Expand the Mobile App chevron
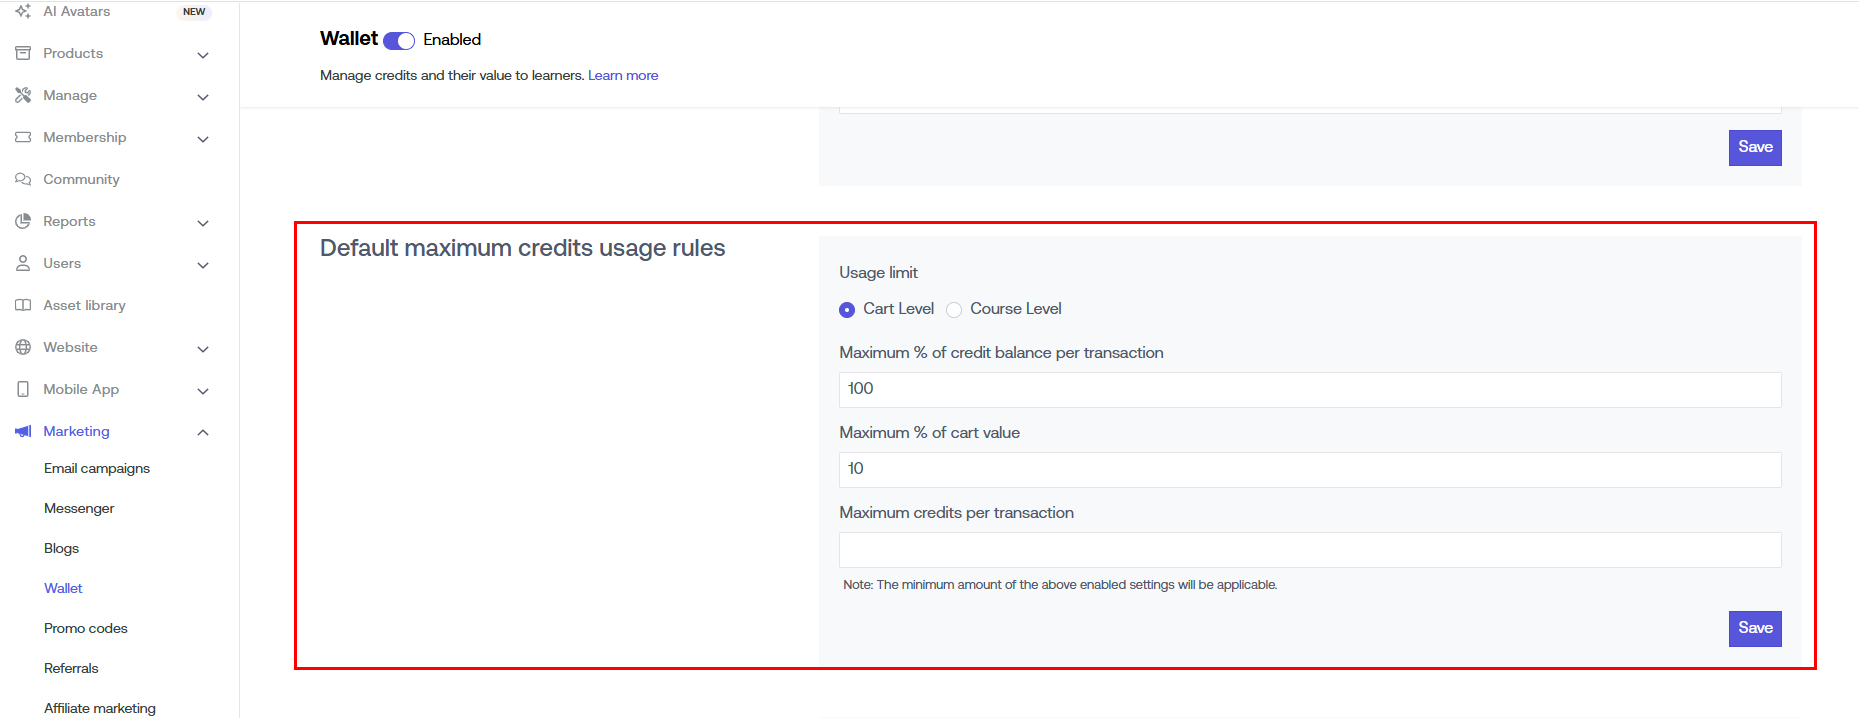Image resolution: width=1859 pixels, height=718 pixels. pos(203,391)
